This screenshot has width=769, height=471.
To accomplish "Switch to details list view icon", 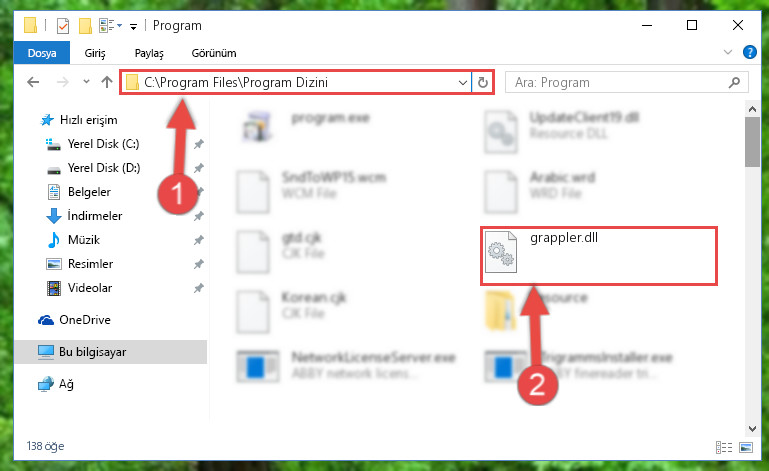I will pos(724,447).
